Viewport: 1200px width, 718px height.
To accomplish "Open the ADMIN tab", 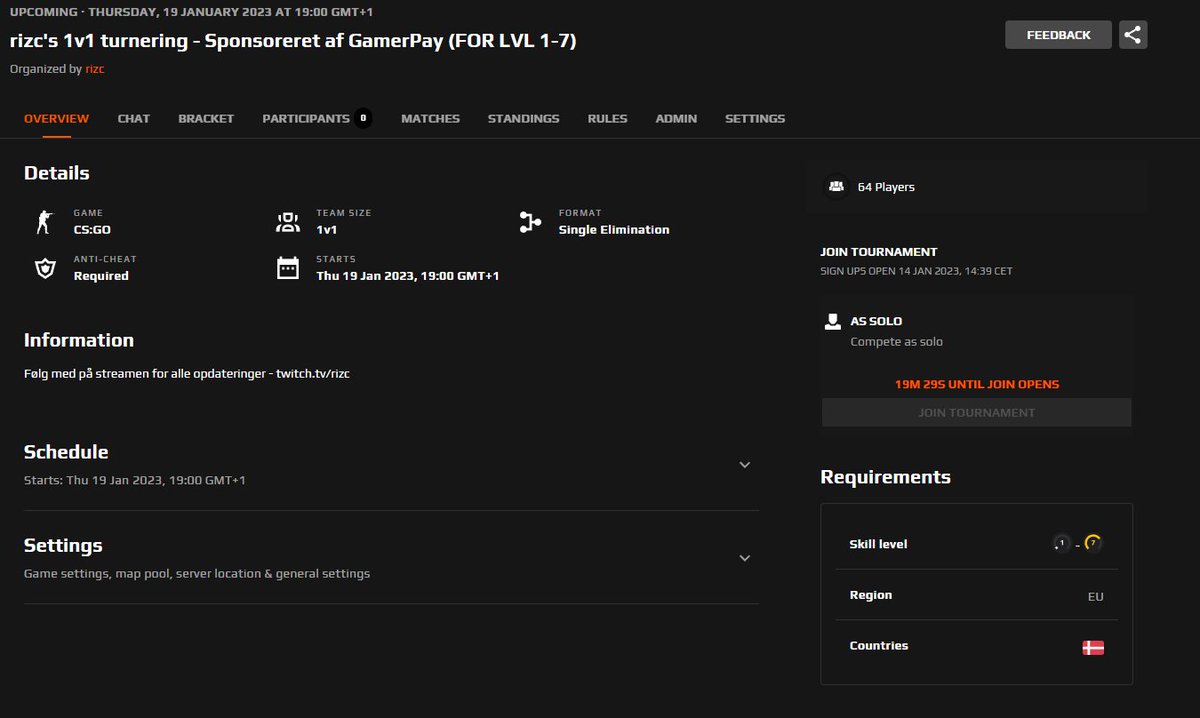I will coord(677,118).
